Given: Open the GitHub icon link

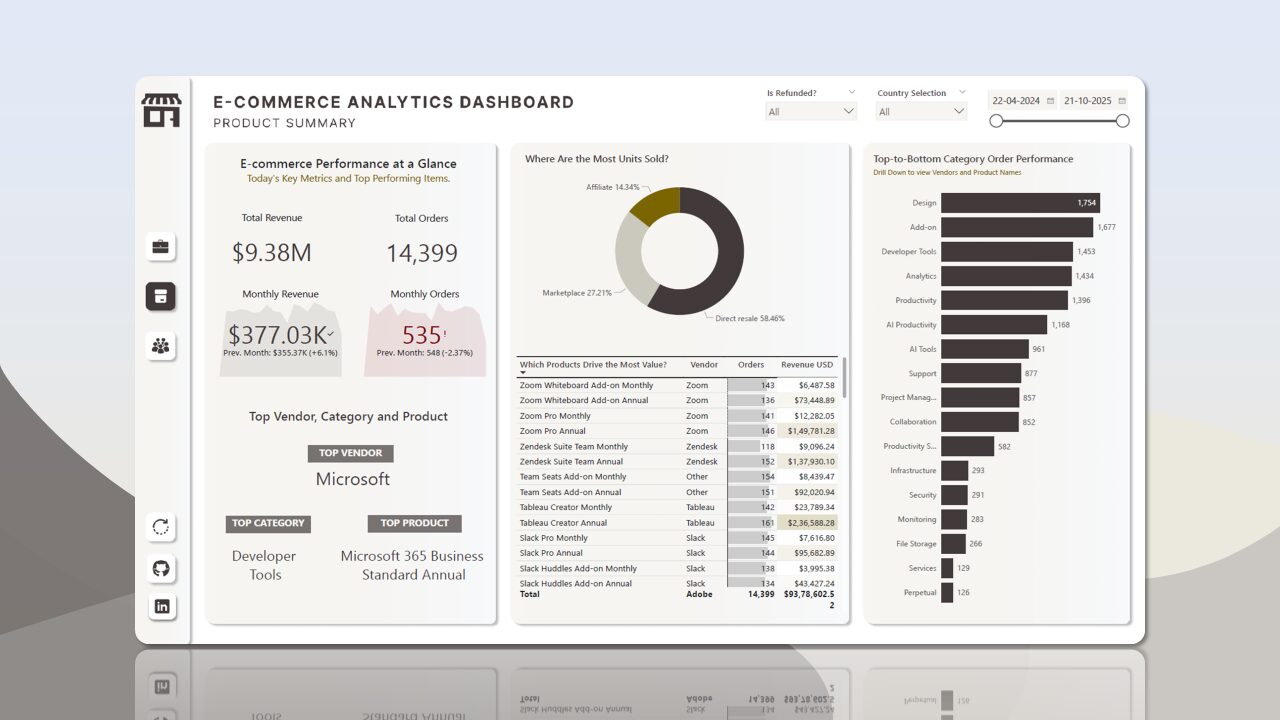Looking at the screenshot, I should pyautogui.click(x=161, y=568).
